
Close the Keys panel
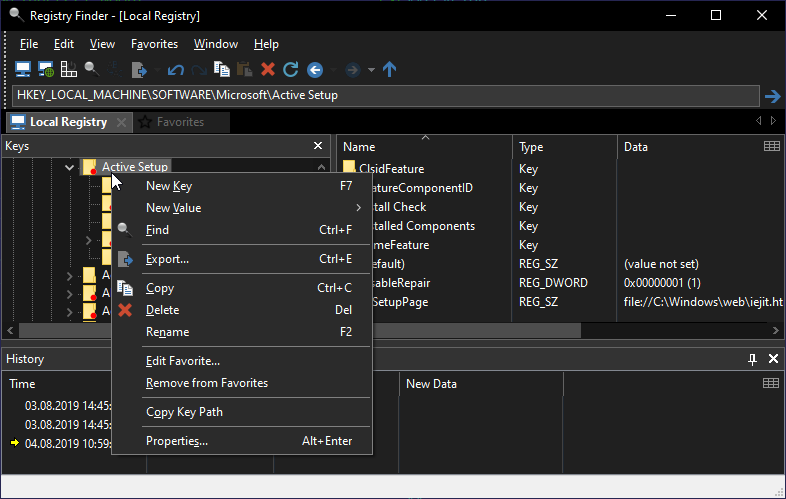pos(318,145)
